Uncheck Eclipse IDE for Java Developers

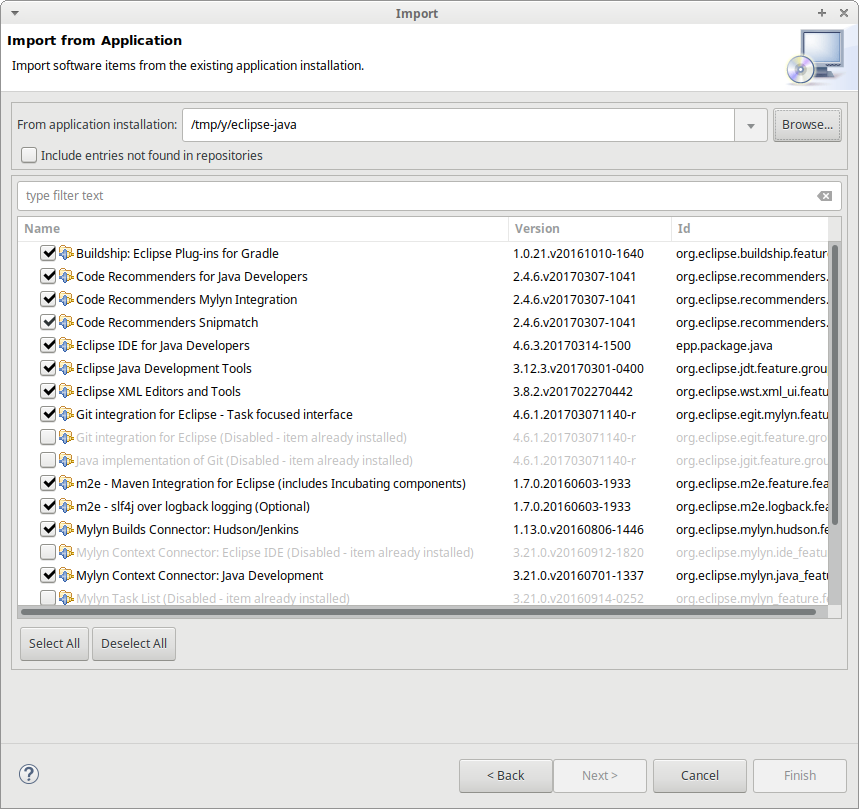click(x=48, y=345)
